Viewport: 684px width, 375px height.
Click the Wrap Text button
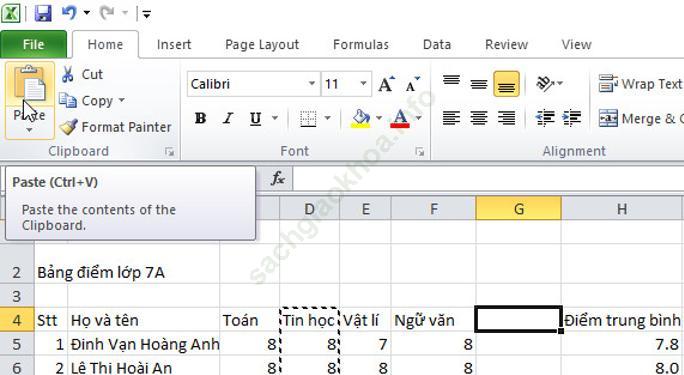640,84
